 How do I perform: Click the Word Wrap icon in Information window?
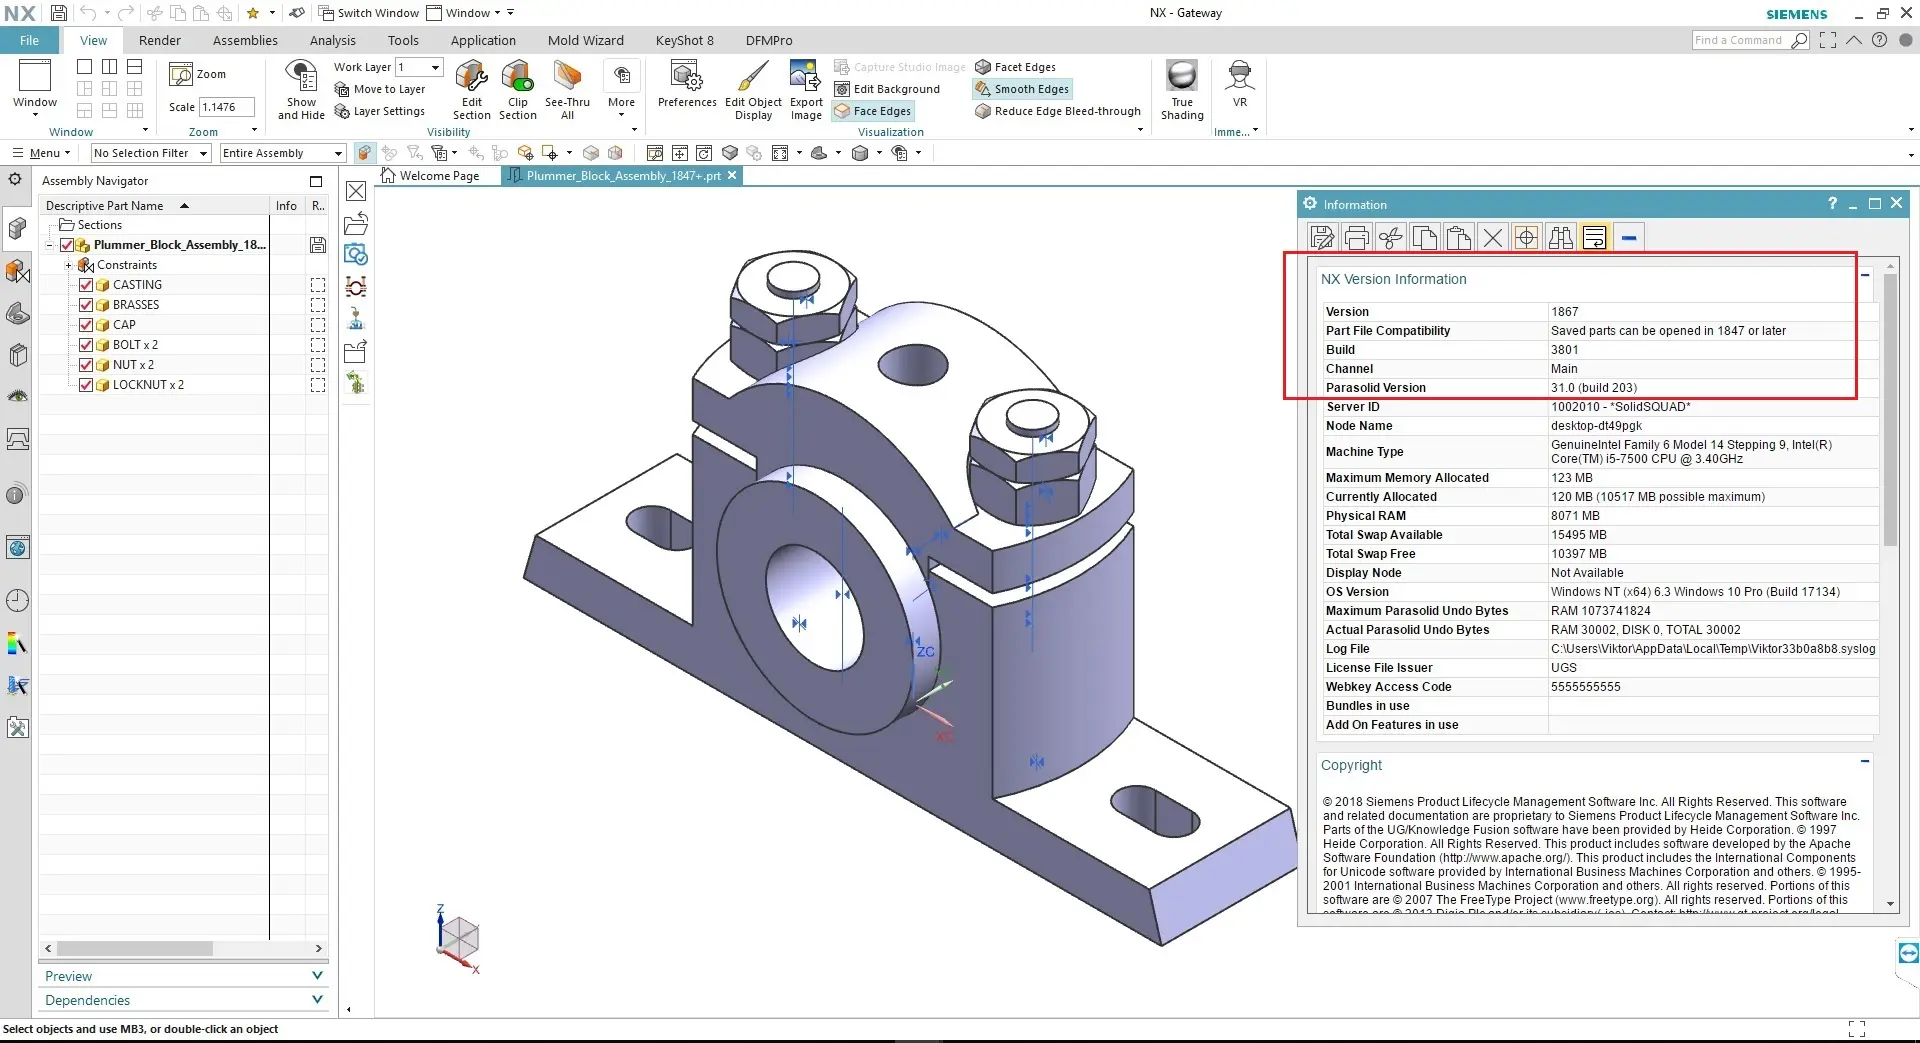coord(1595,237)
